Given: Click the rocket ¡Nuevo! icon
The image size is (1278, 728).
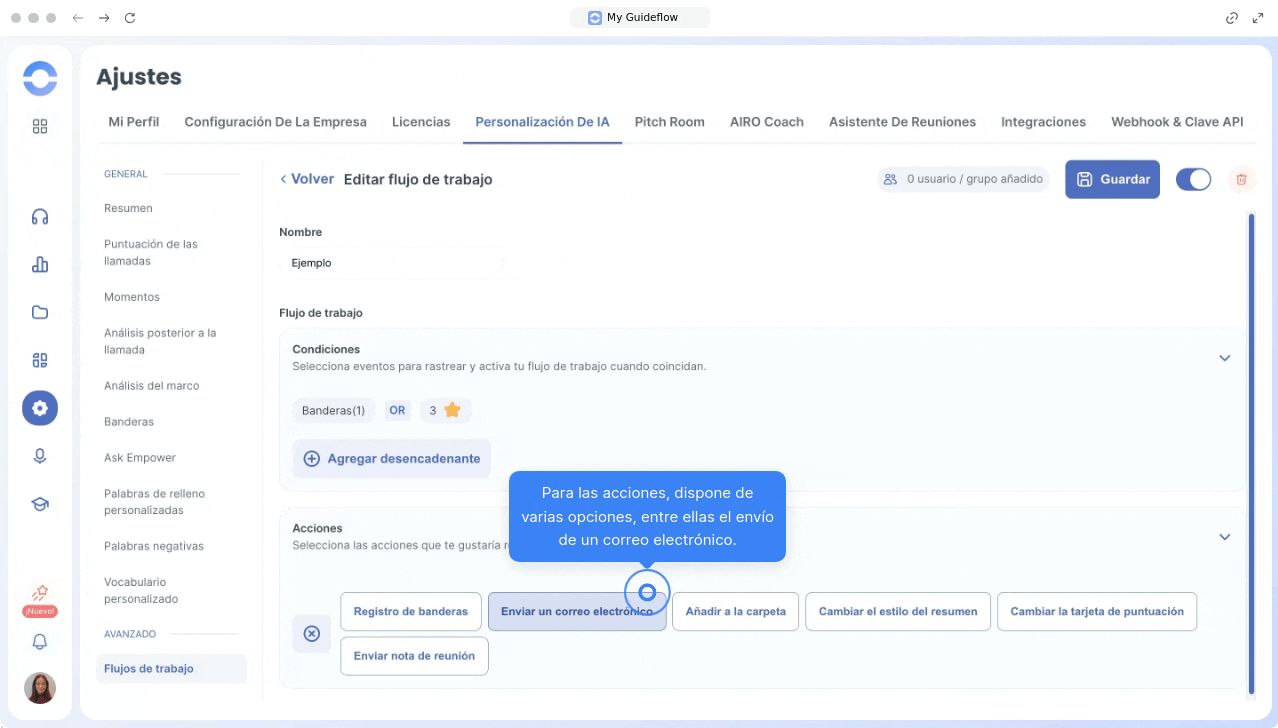Looking at the screenshot, I should 40,594.
